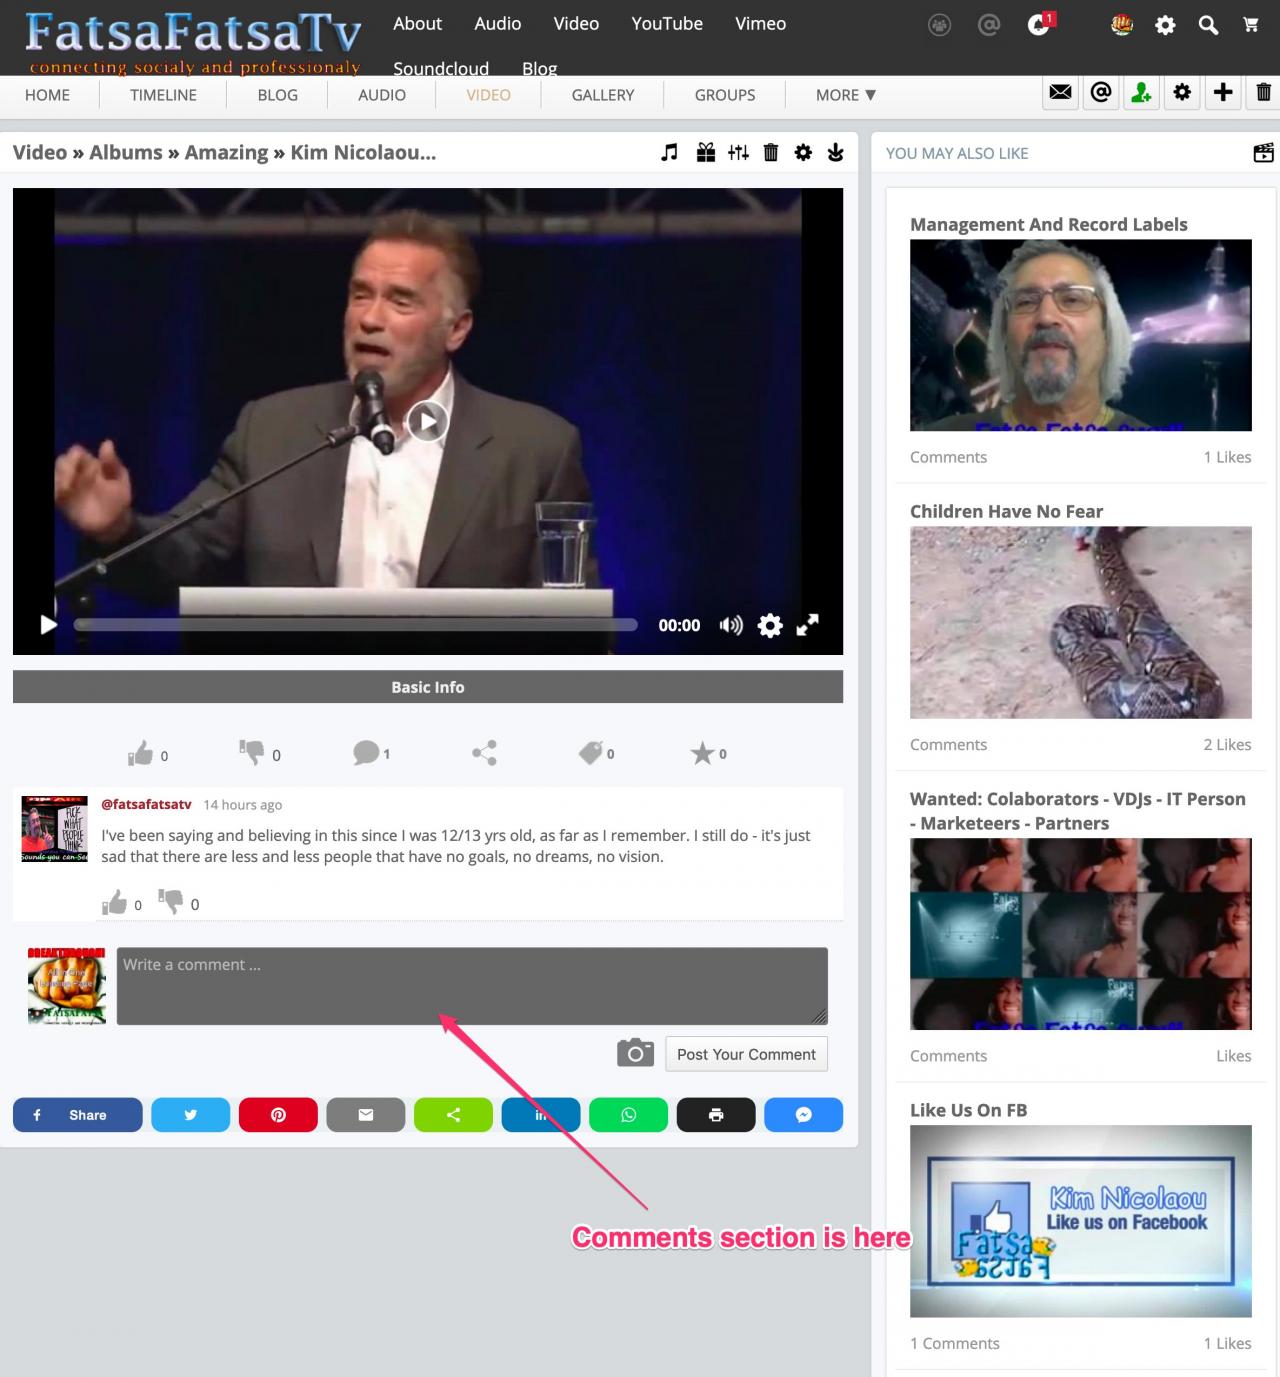Open the Vimeo menu item

click(x=761, y=24)
